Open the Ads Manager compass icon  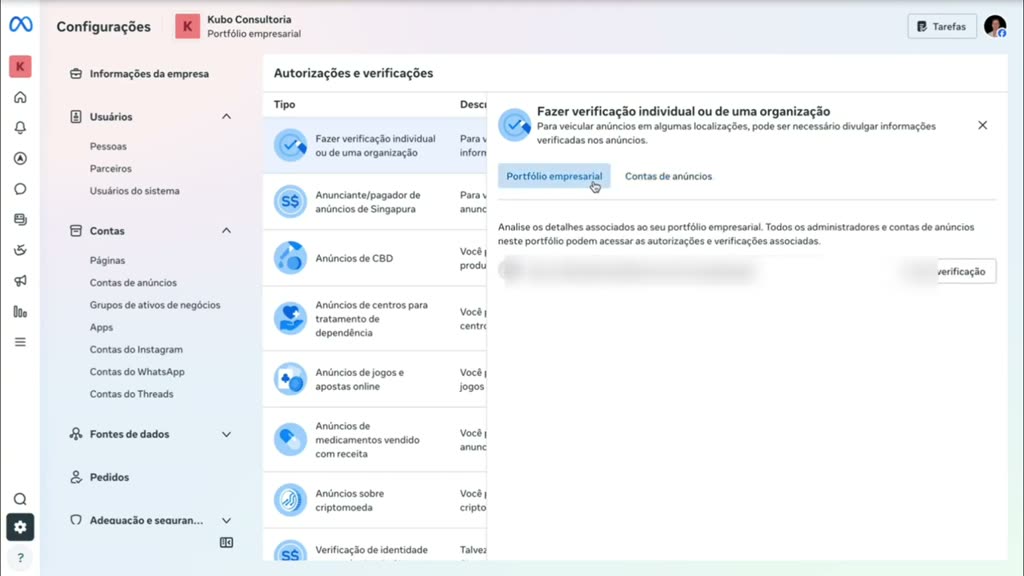click(x=20, y=158)
